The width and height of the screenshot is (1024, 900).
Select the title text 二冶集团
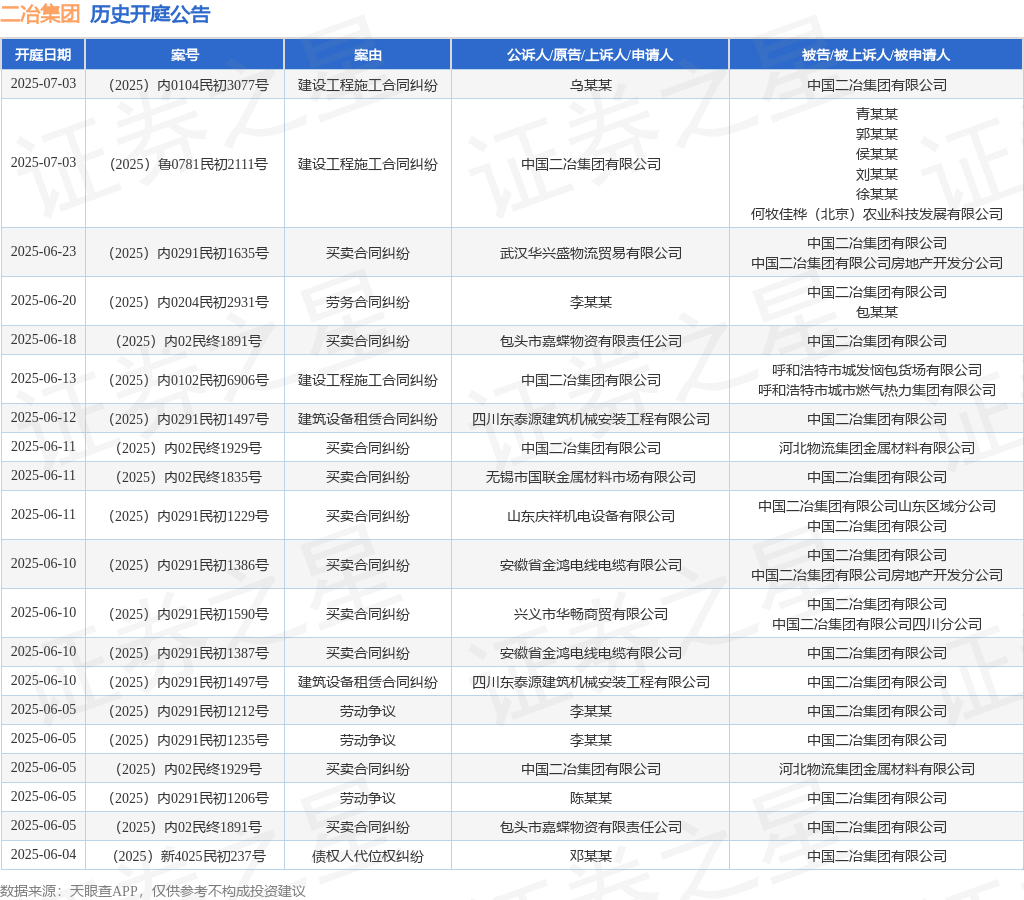click(x=40, y=14)
